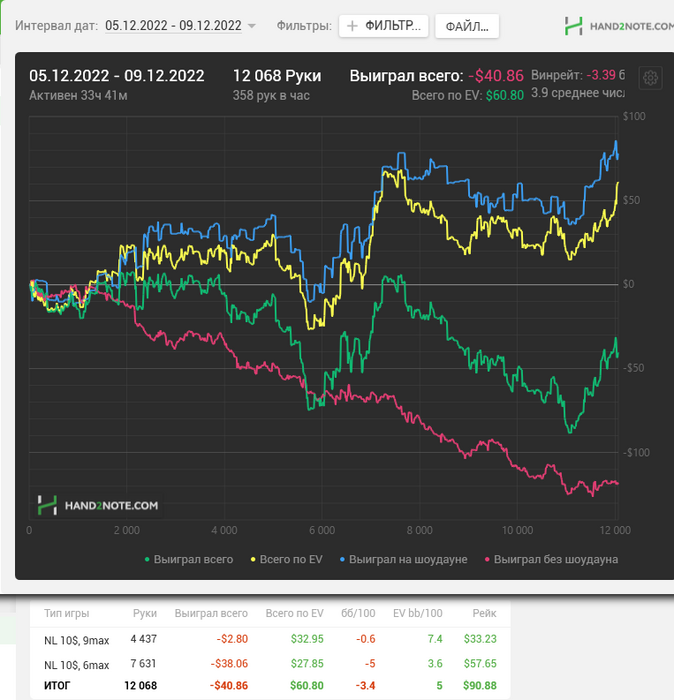Click the 'бб/100' column header
The height and width of the screenshot is (700, 674).
(x=358, y=613)
